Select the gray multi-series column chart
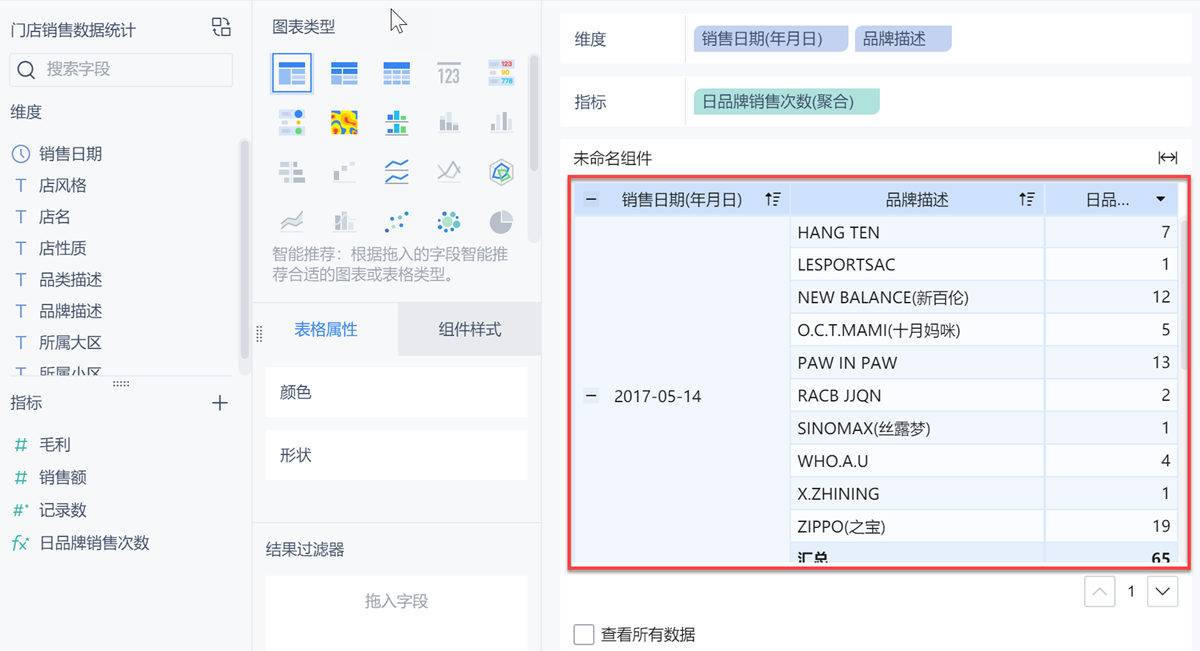 pos(500,122)
